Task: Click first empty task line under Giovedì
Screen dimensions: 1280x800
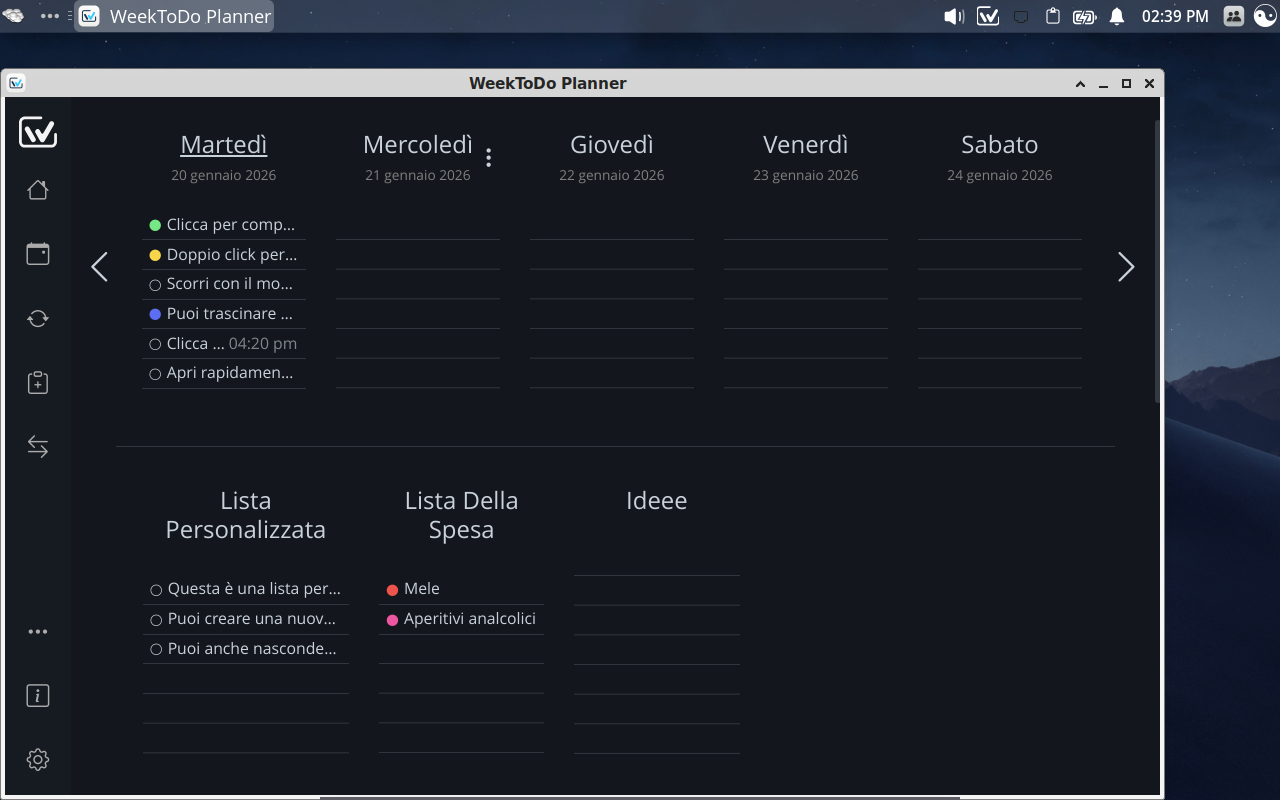Action: pos(612,226)
